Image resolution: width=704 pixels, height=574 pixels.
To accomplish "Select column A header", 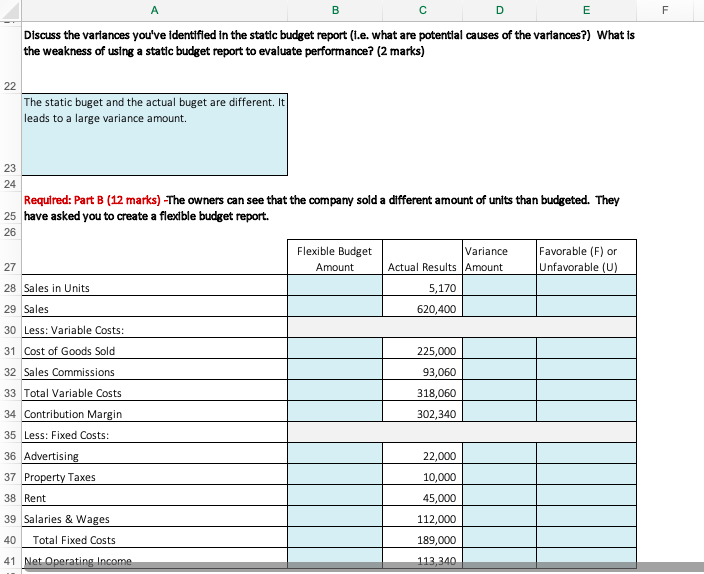I will [x=154, y=10].
